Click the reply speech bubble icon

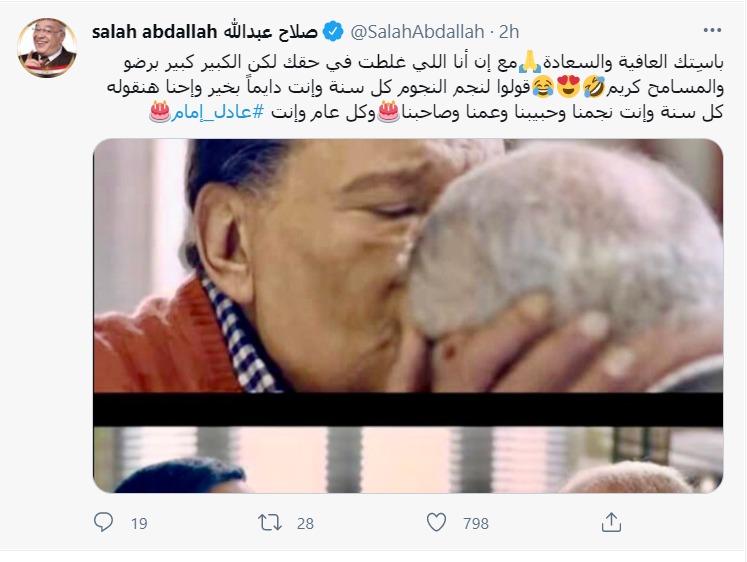pos(103,522)
